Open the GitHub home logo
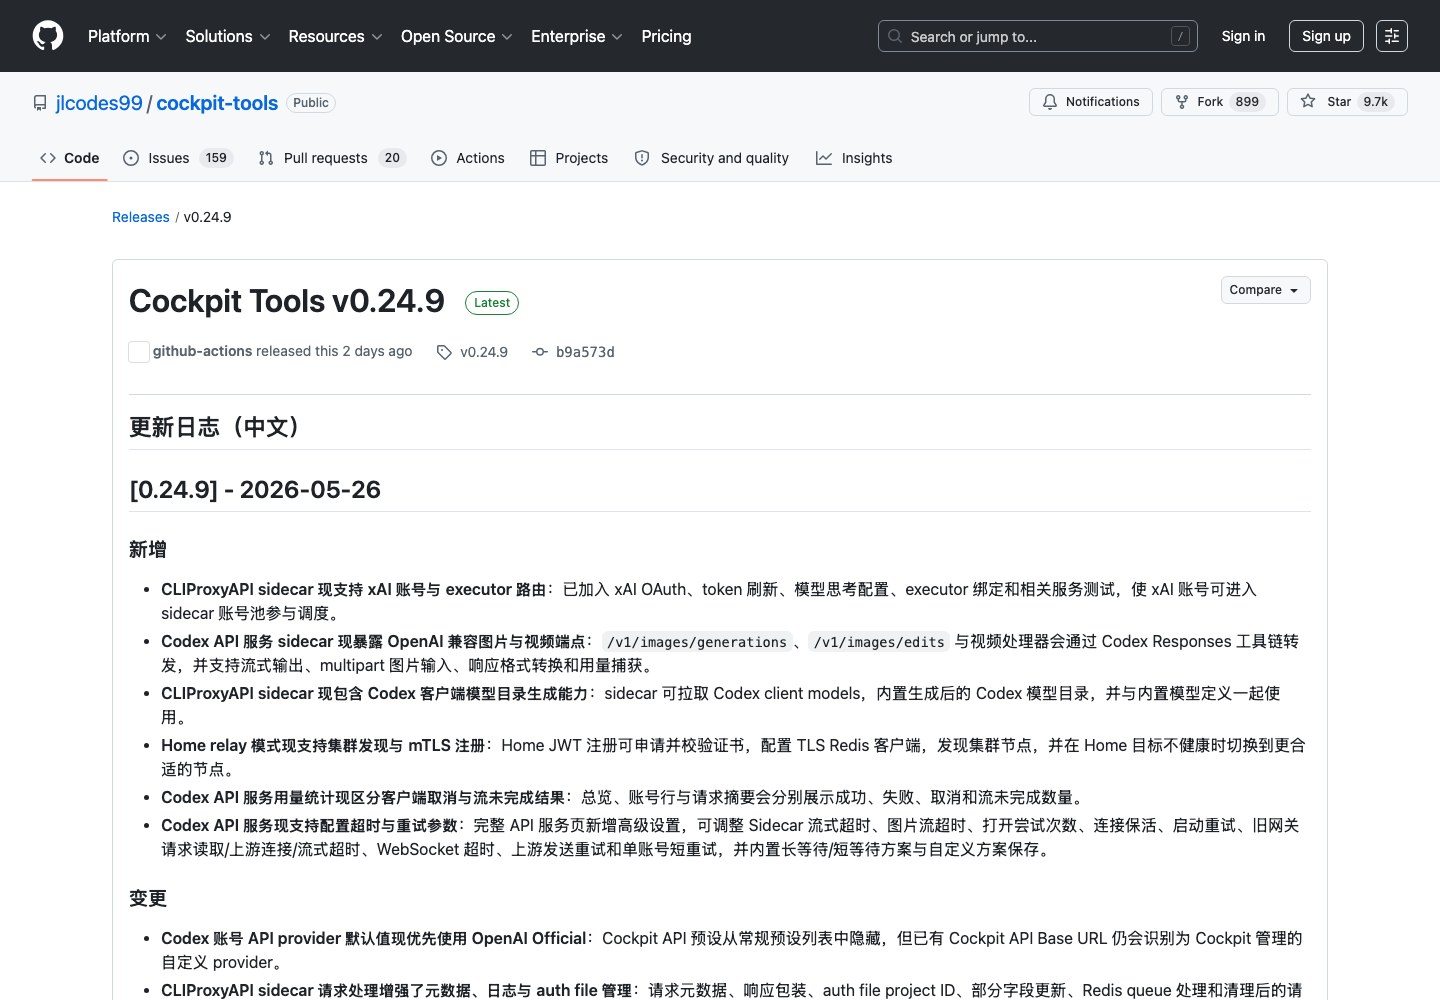The width and height of the screenshot is (1440, 1000). (48, 36)
